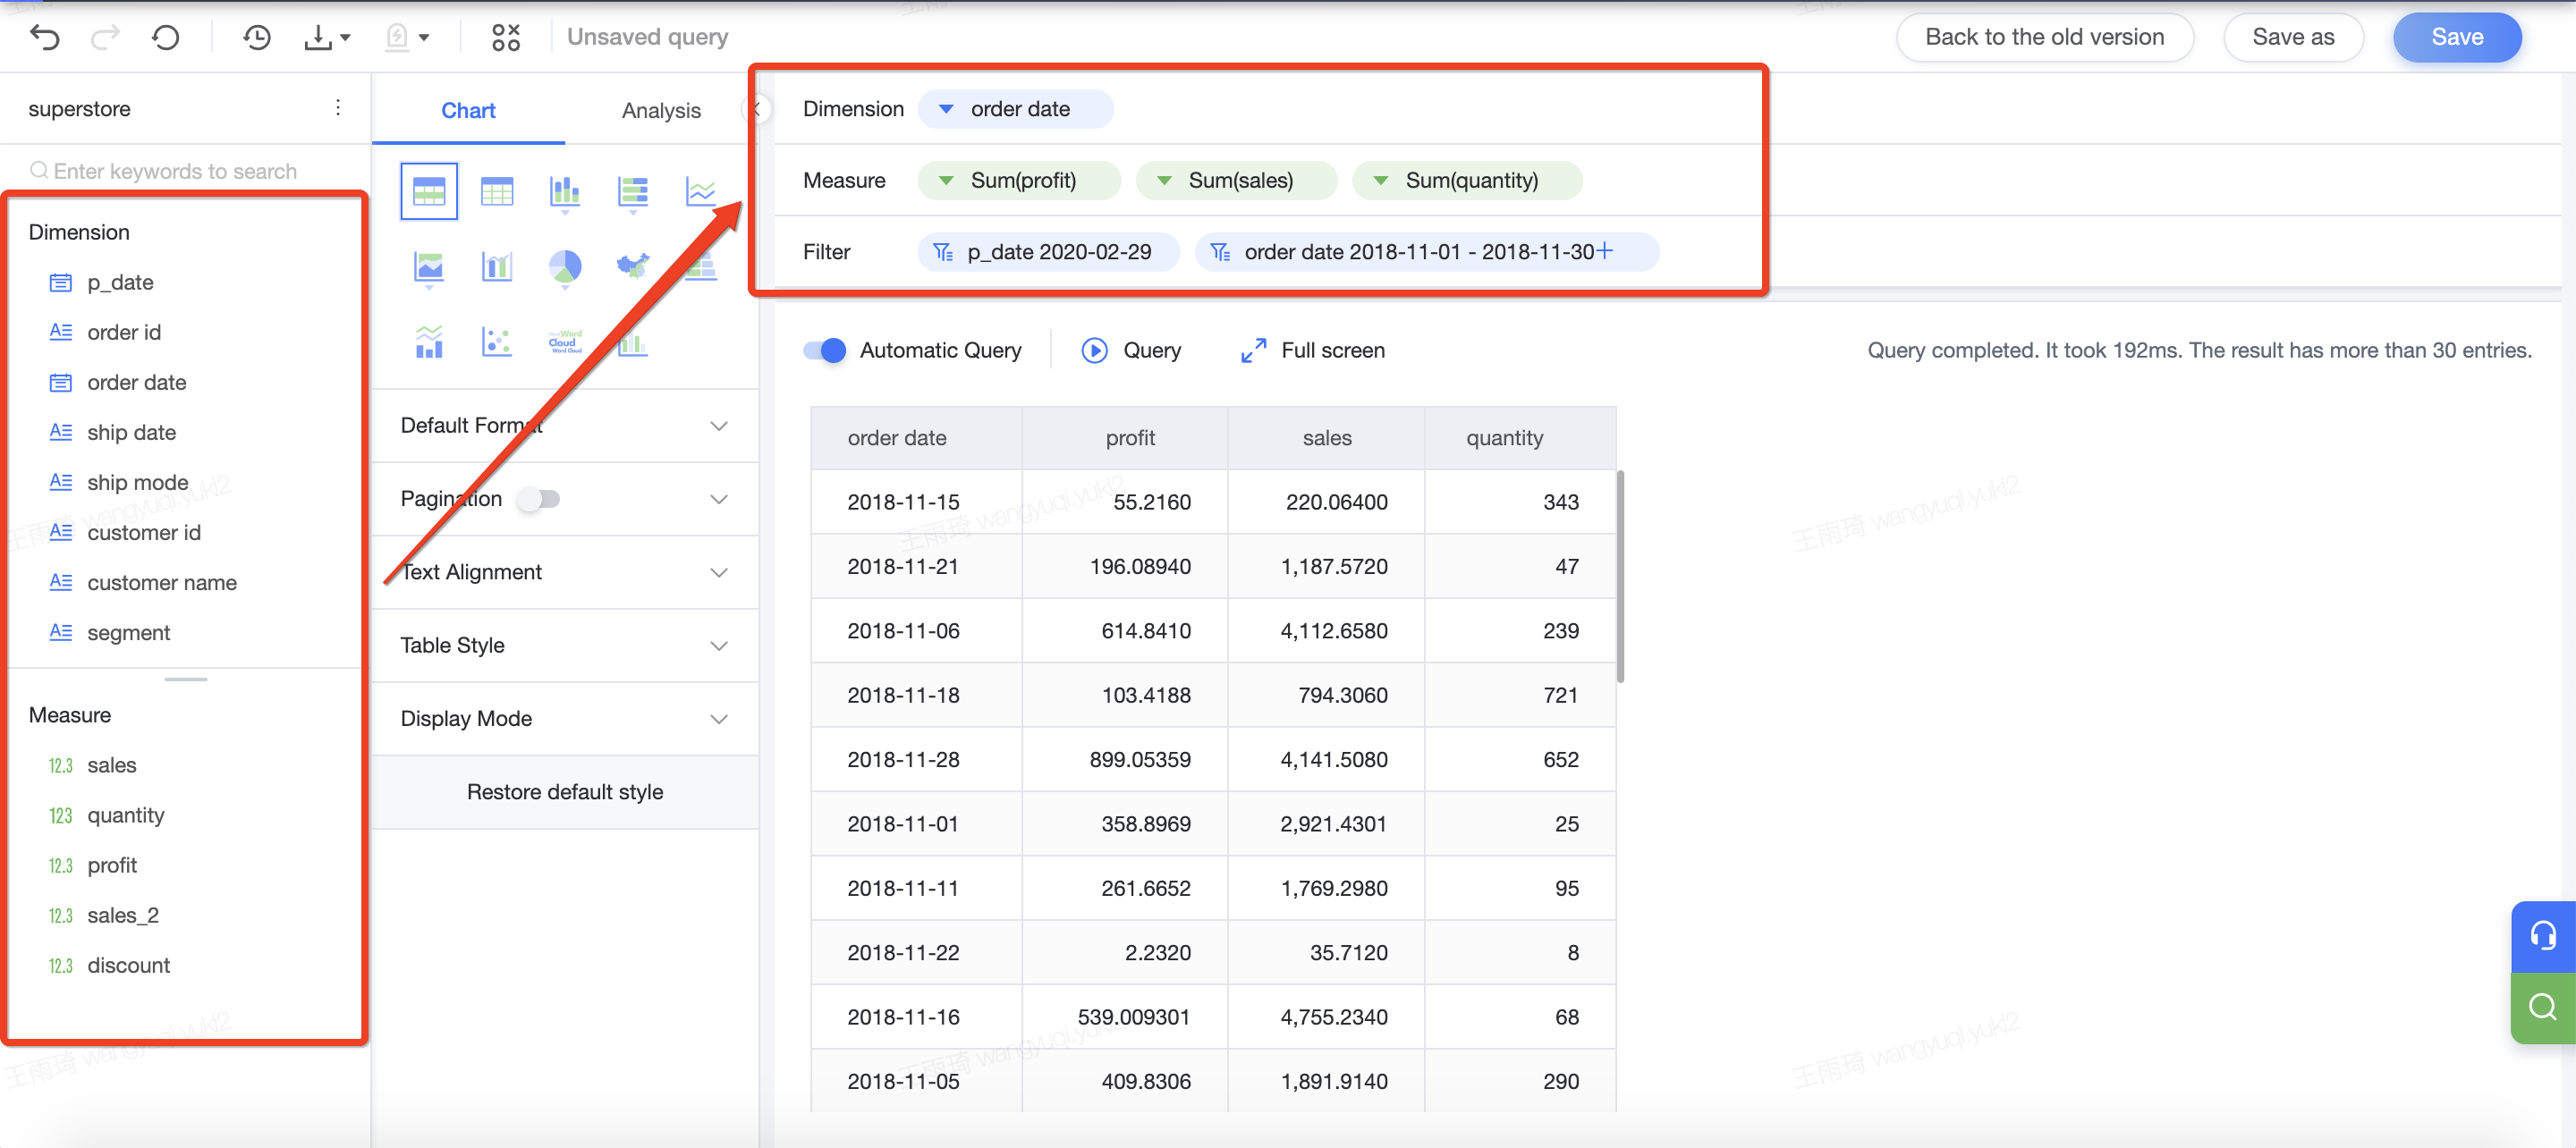The height and width of the screenshot is (1148, 2576).
Task: Select the horizontal stacked bar chart type
Action: (633, 190)
